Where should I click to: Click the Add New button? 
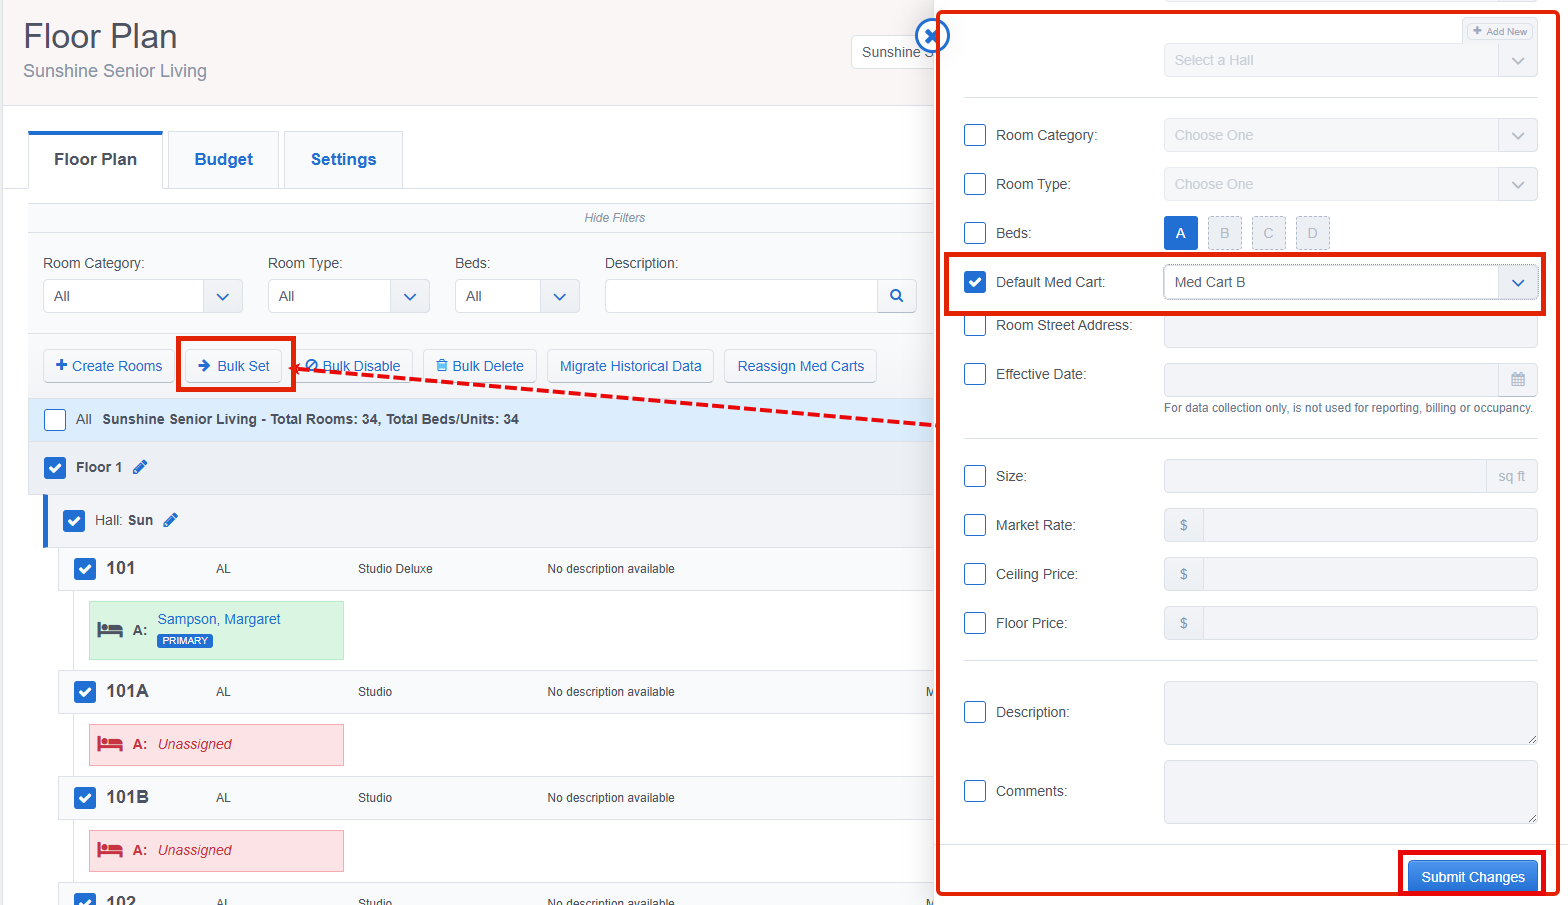(x=1499, y=31)
